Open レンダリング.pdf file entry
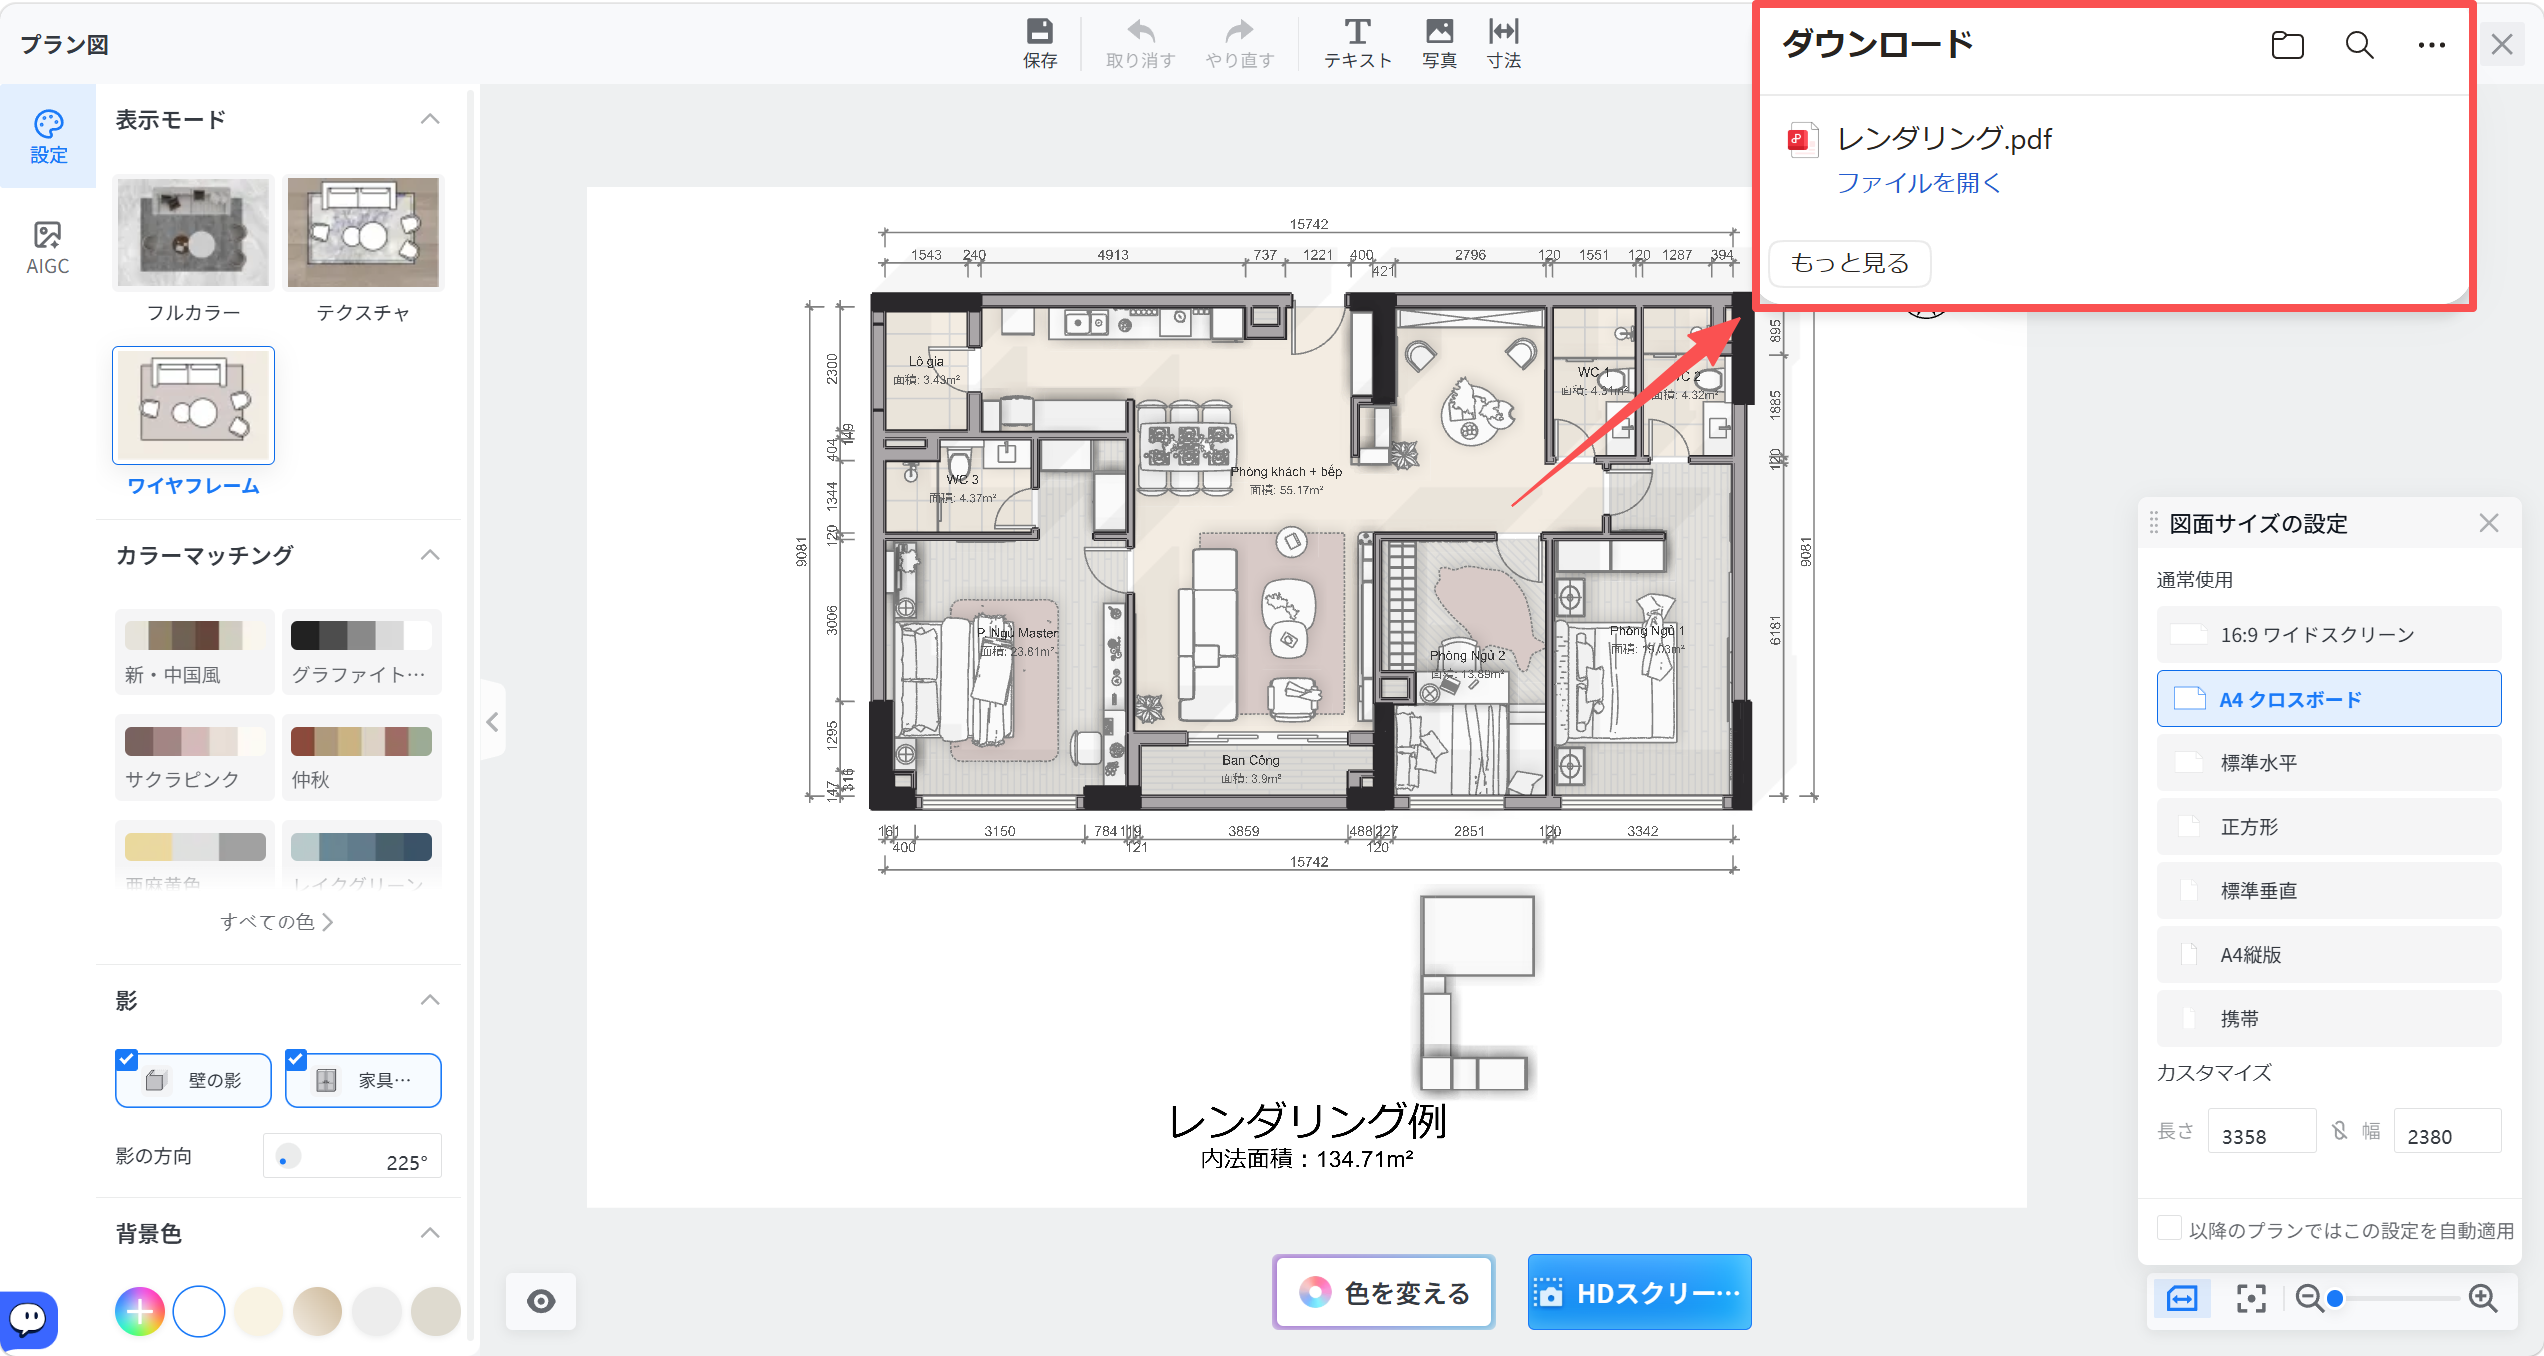This screenshot has width=2544, height=1356. click(1944, 139)
